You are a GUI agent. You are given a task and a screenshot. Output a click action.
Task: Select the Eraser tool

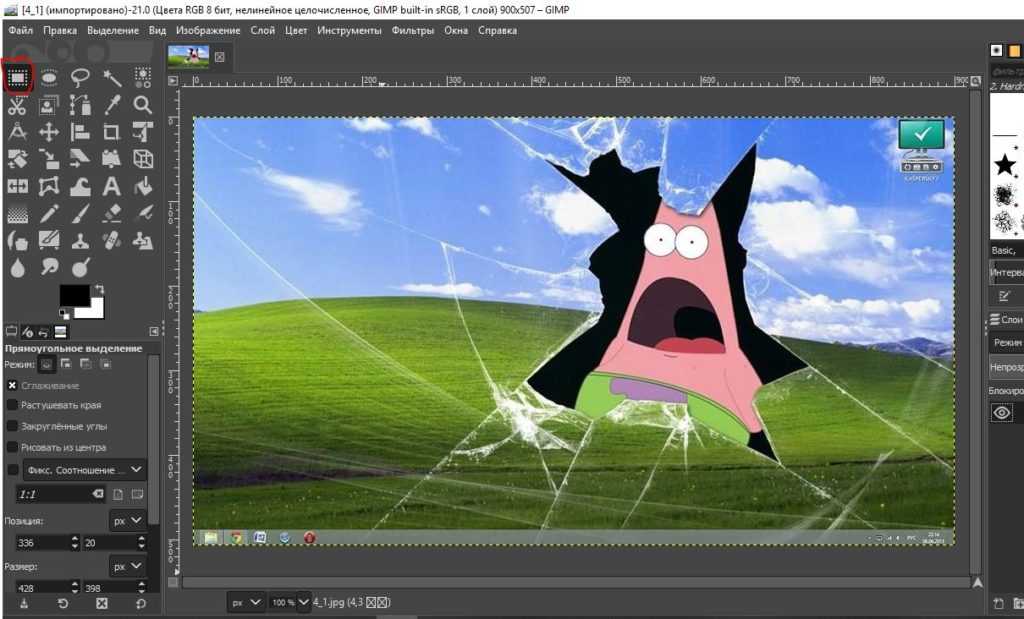(x=112, y=214)
